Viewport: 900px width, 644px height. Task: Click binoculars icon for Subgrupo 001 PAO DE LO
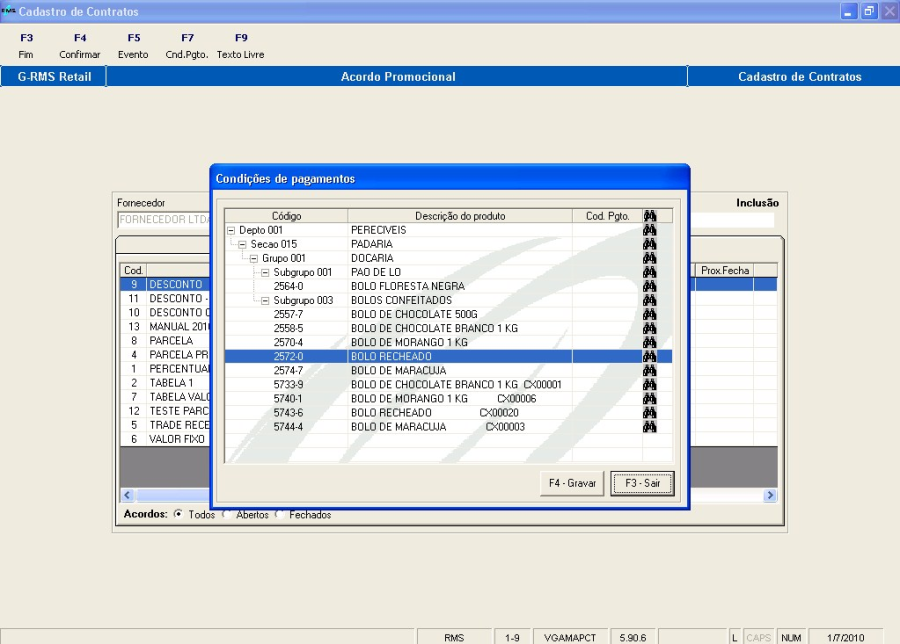click(649, 272)
